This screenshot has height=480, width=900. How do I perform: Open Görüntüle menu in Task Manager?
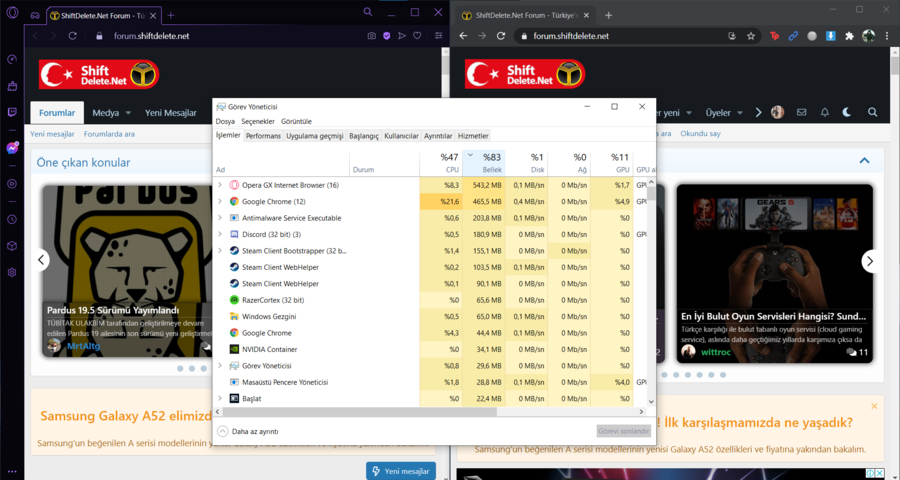coord(296,121)
